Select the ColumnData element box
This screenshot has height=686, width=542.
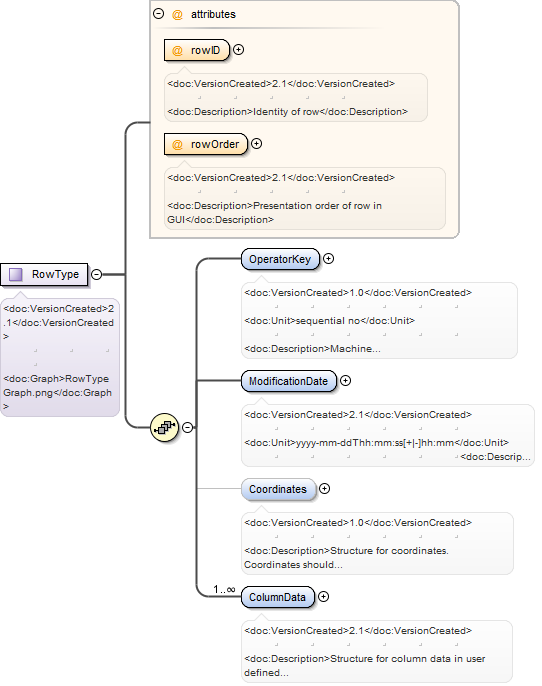[278, 597]
